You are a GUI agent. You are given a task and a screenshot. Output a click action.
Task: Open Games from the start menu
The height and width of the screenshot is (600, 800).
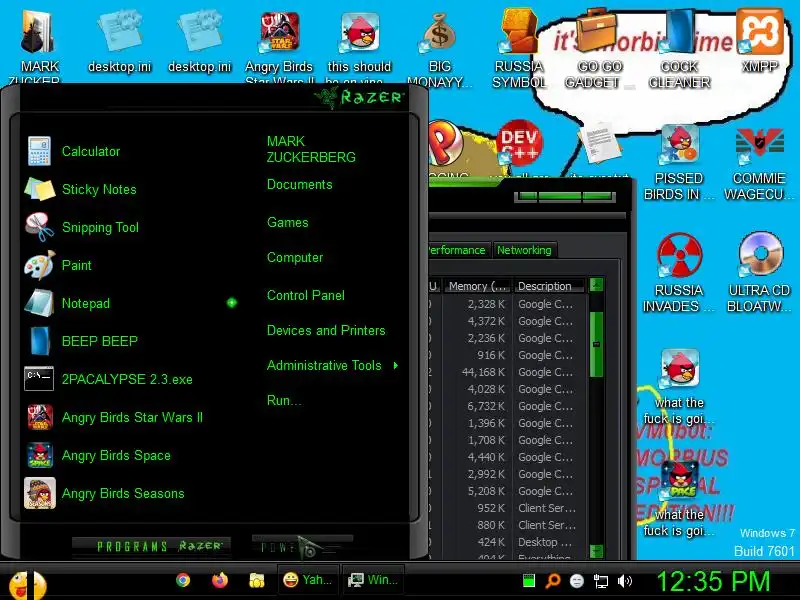coord(287,222)
